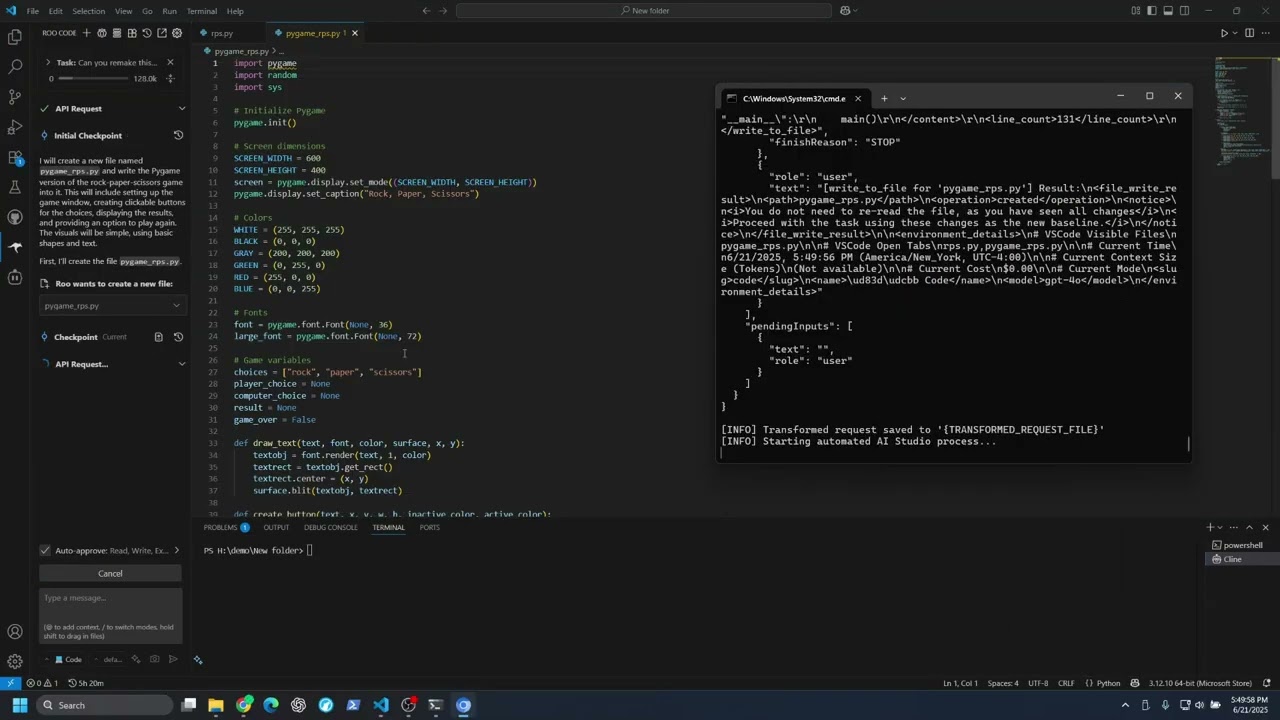Viewport: 1280px width, 720px height.
Task: Open the GitHub view in activity bar
Action: [15, 217]
